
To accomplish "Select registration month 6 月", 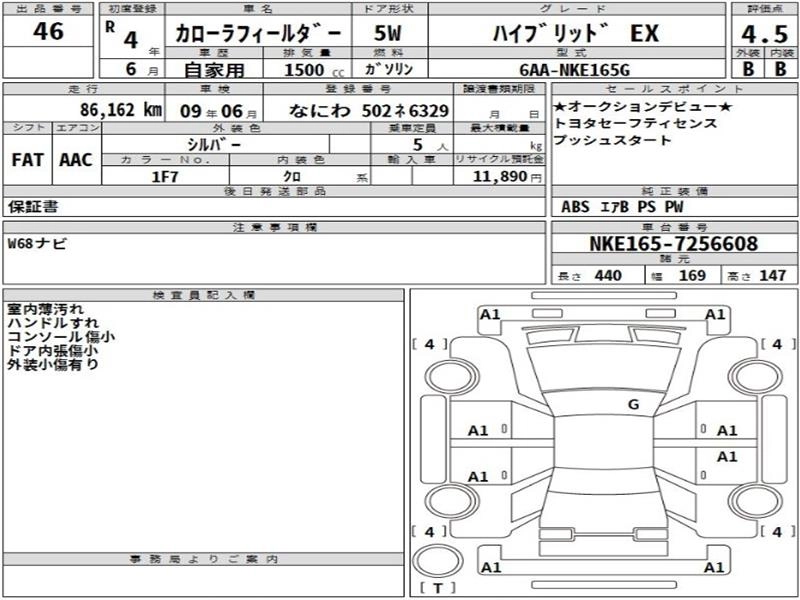I will coord(142,69).
